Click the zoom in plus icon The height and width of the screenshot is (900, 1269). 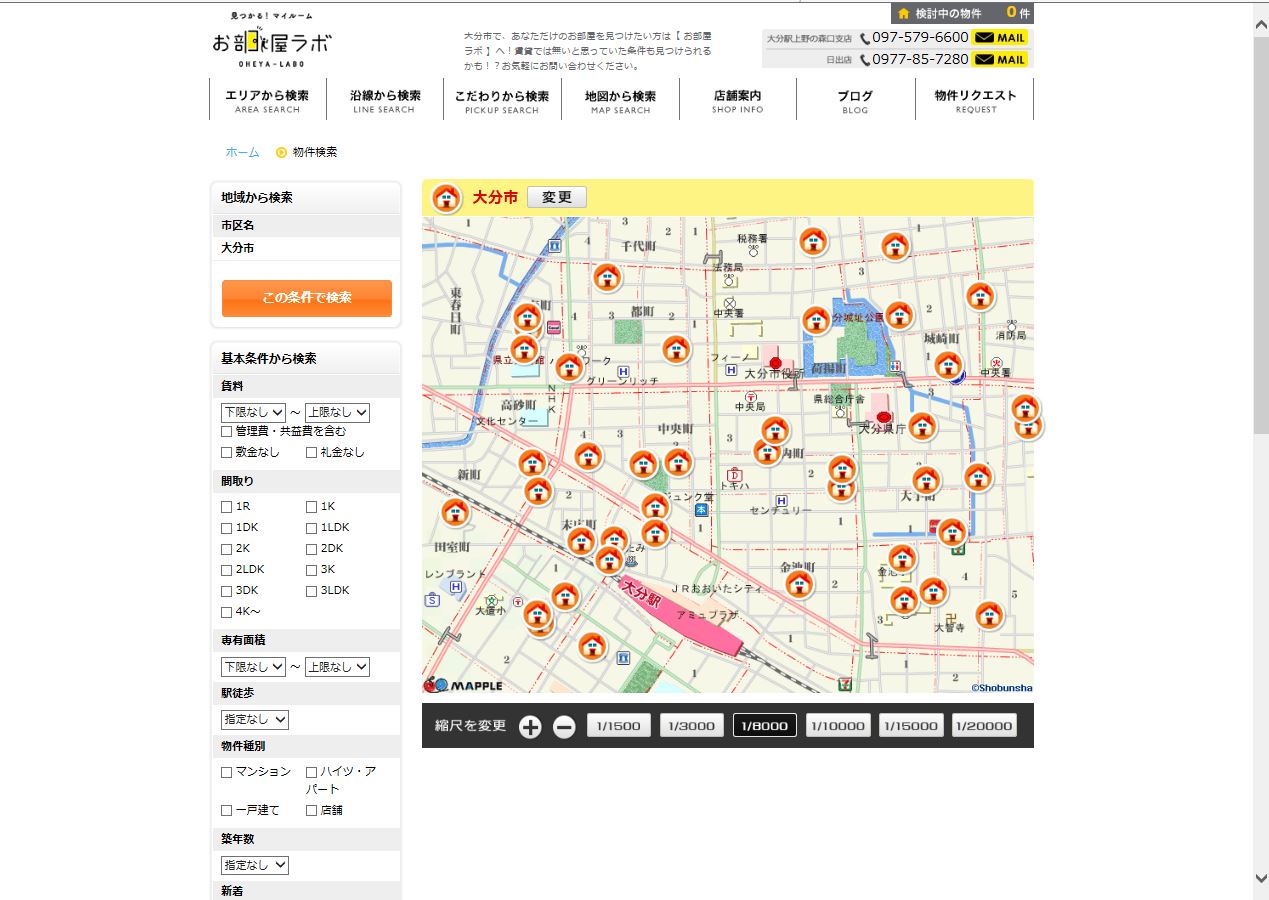coord(530,727)
